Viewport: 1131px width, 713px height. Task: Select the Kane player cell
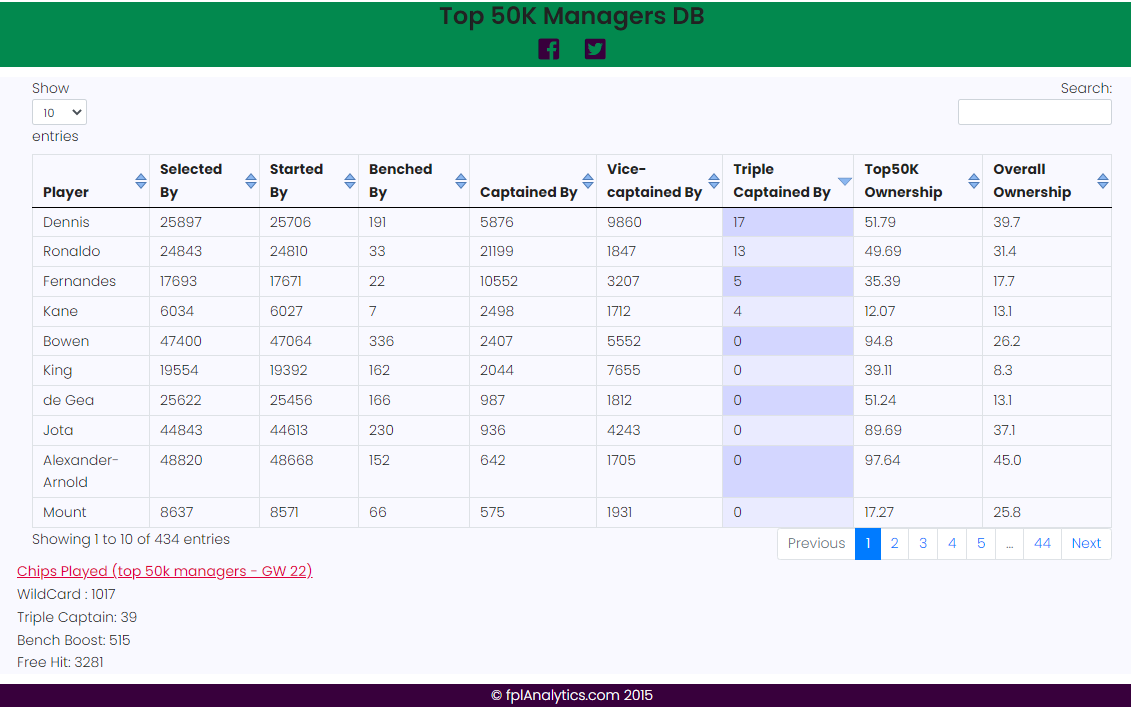(91, 311)
